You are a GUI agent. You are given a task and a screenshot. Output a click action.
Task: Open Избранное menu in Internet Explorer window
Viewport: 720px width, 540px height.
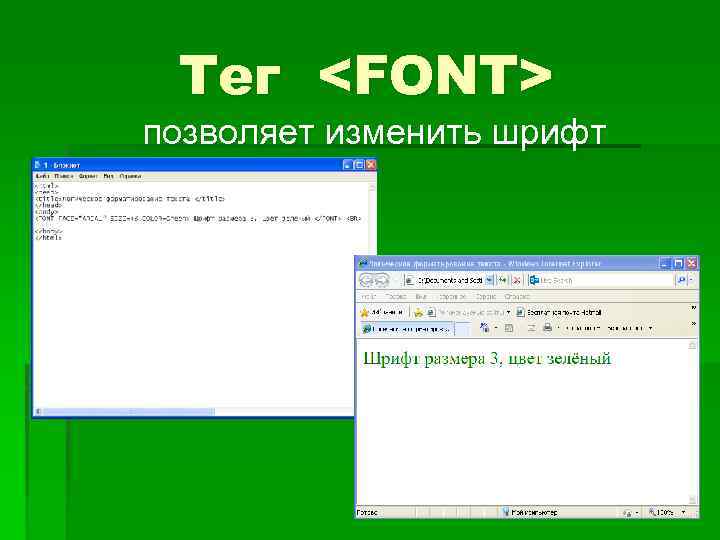[452, 297]
